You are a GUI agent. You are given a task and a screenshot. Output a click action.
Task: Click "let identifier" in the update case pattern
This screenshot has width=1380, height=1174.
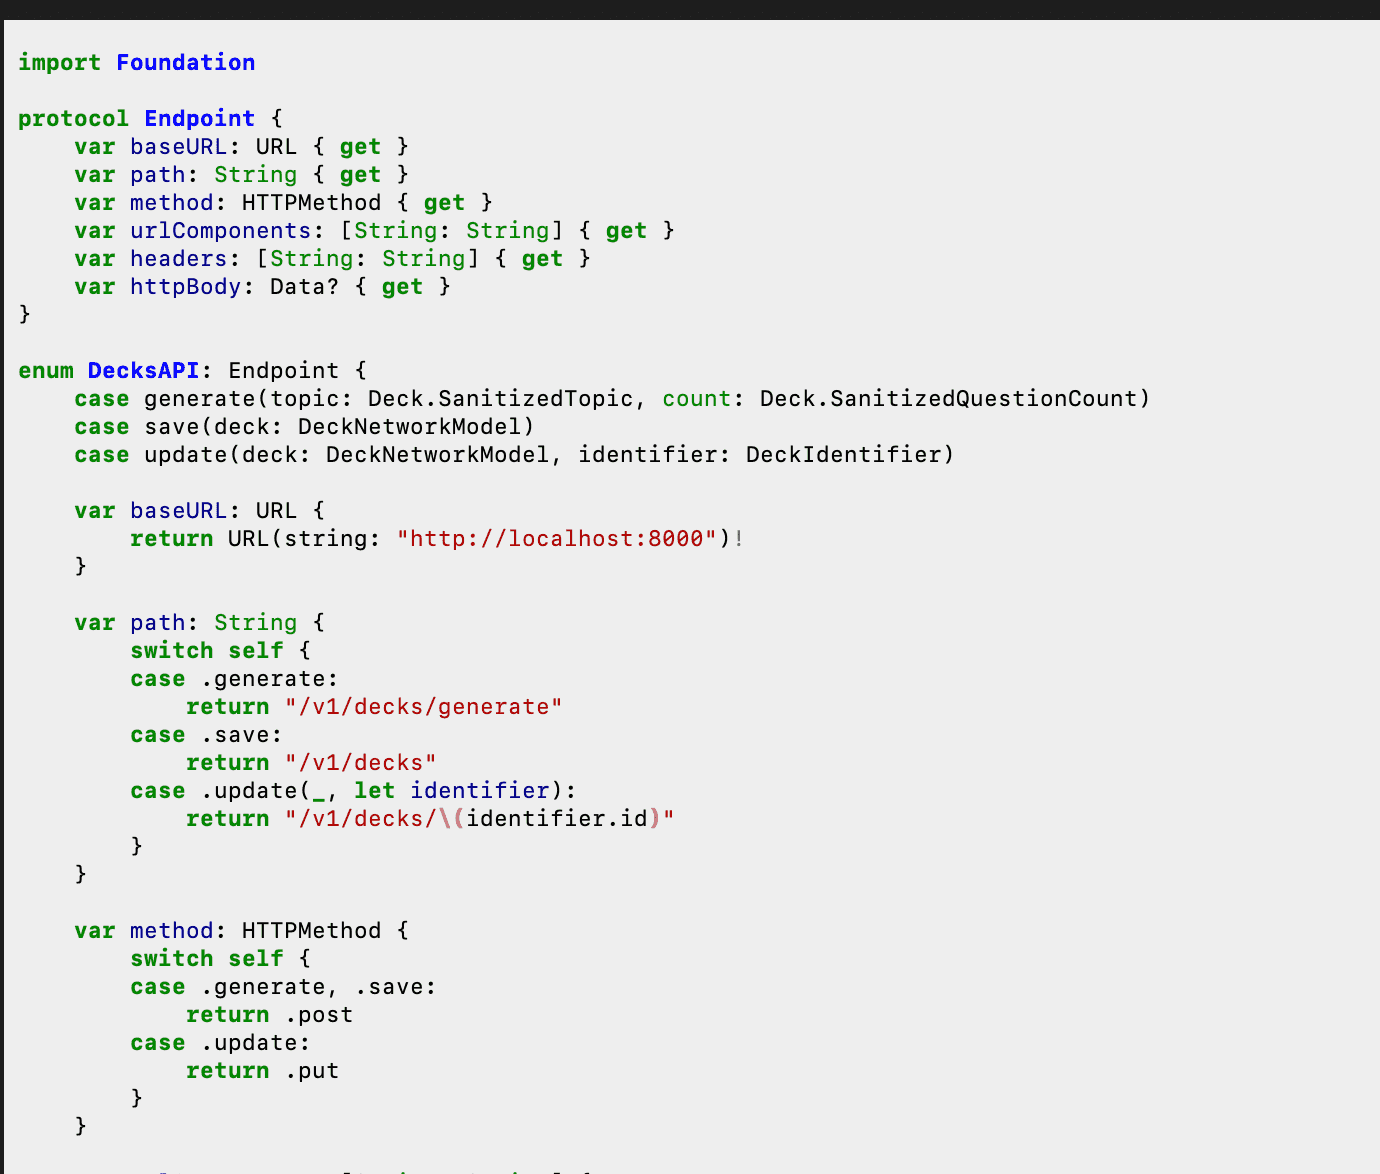click(452, 790)
